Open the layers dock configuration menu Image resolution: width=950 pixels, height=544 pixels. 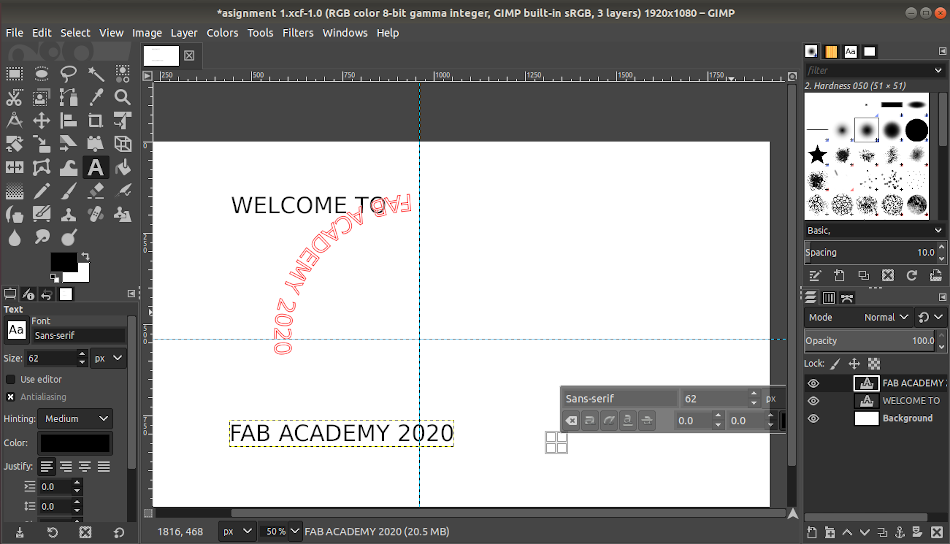point(942,297)
